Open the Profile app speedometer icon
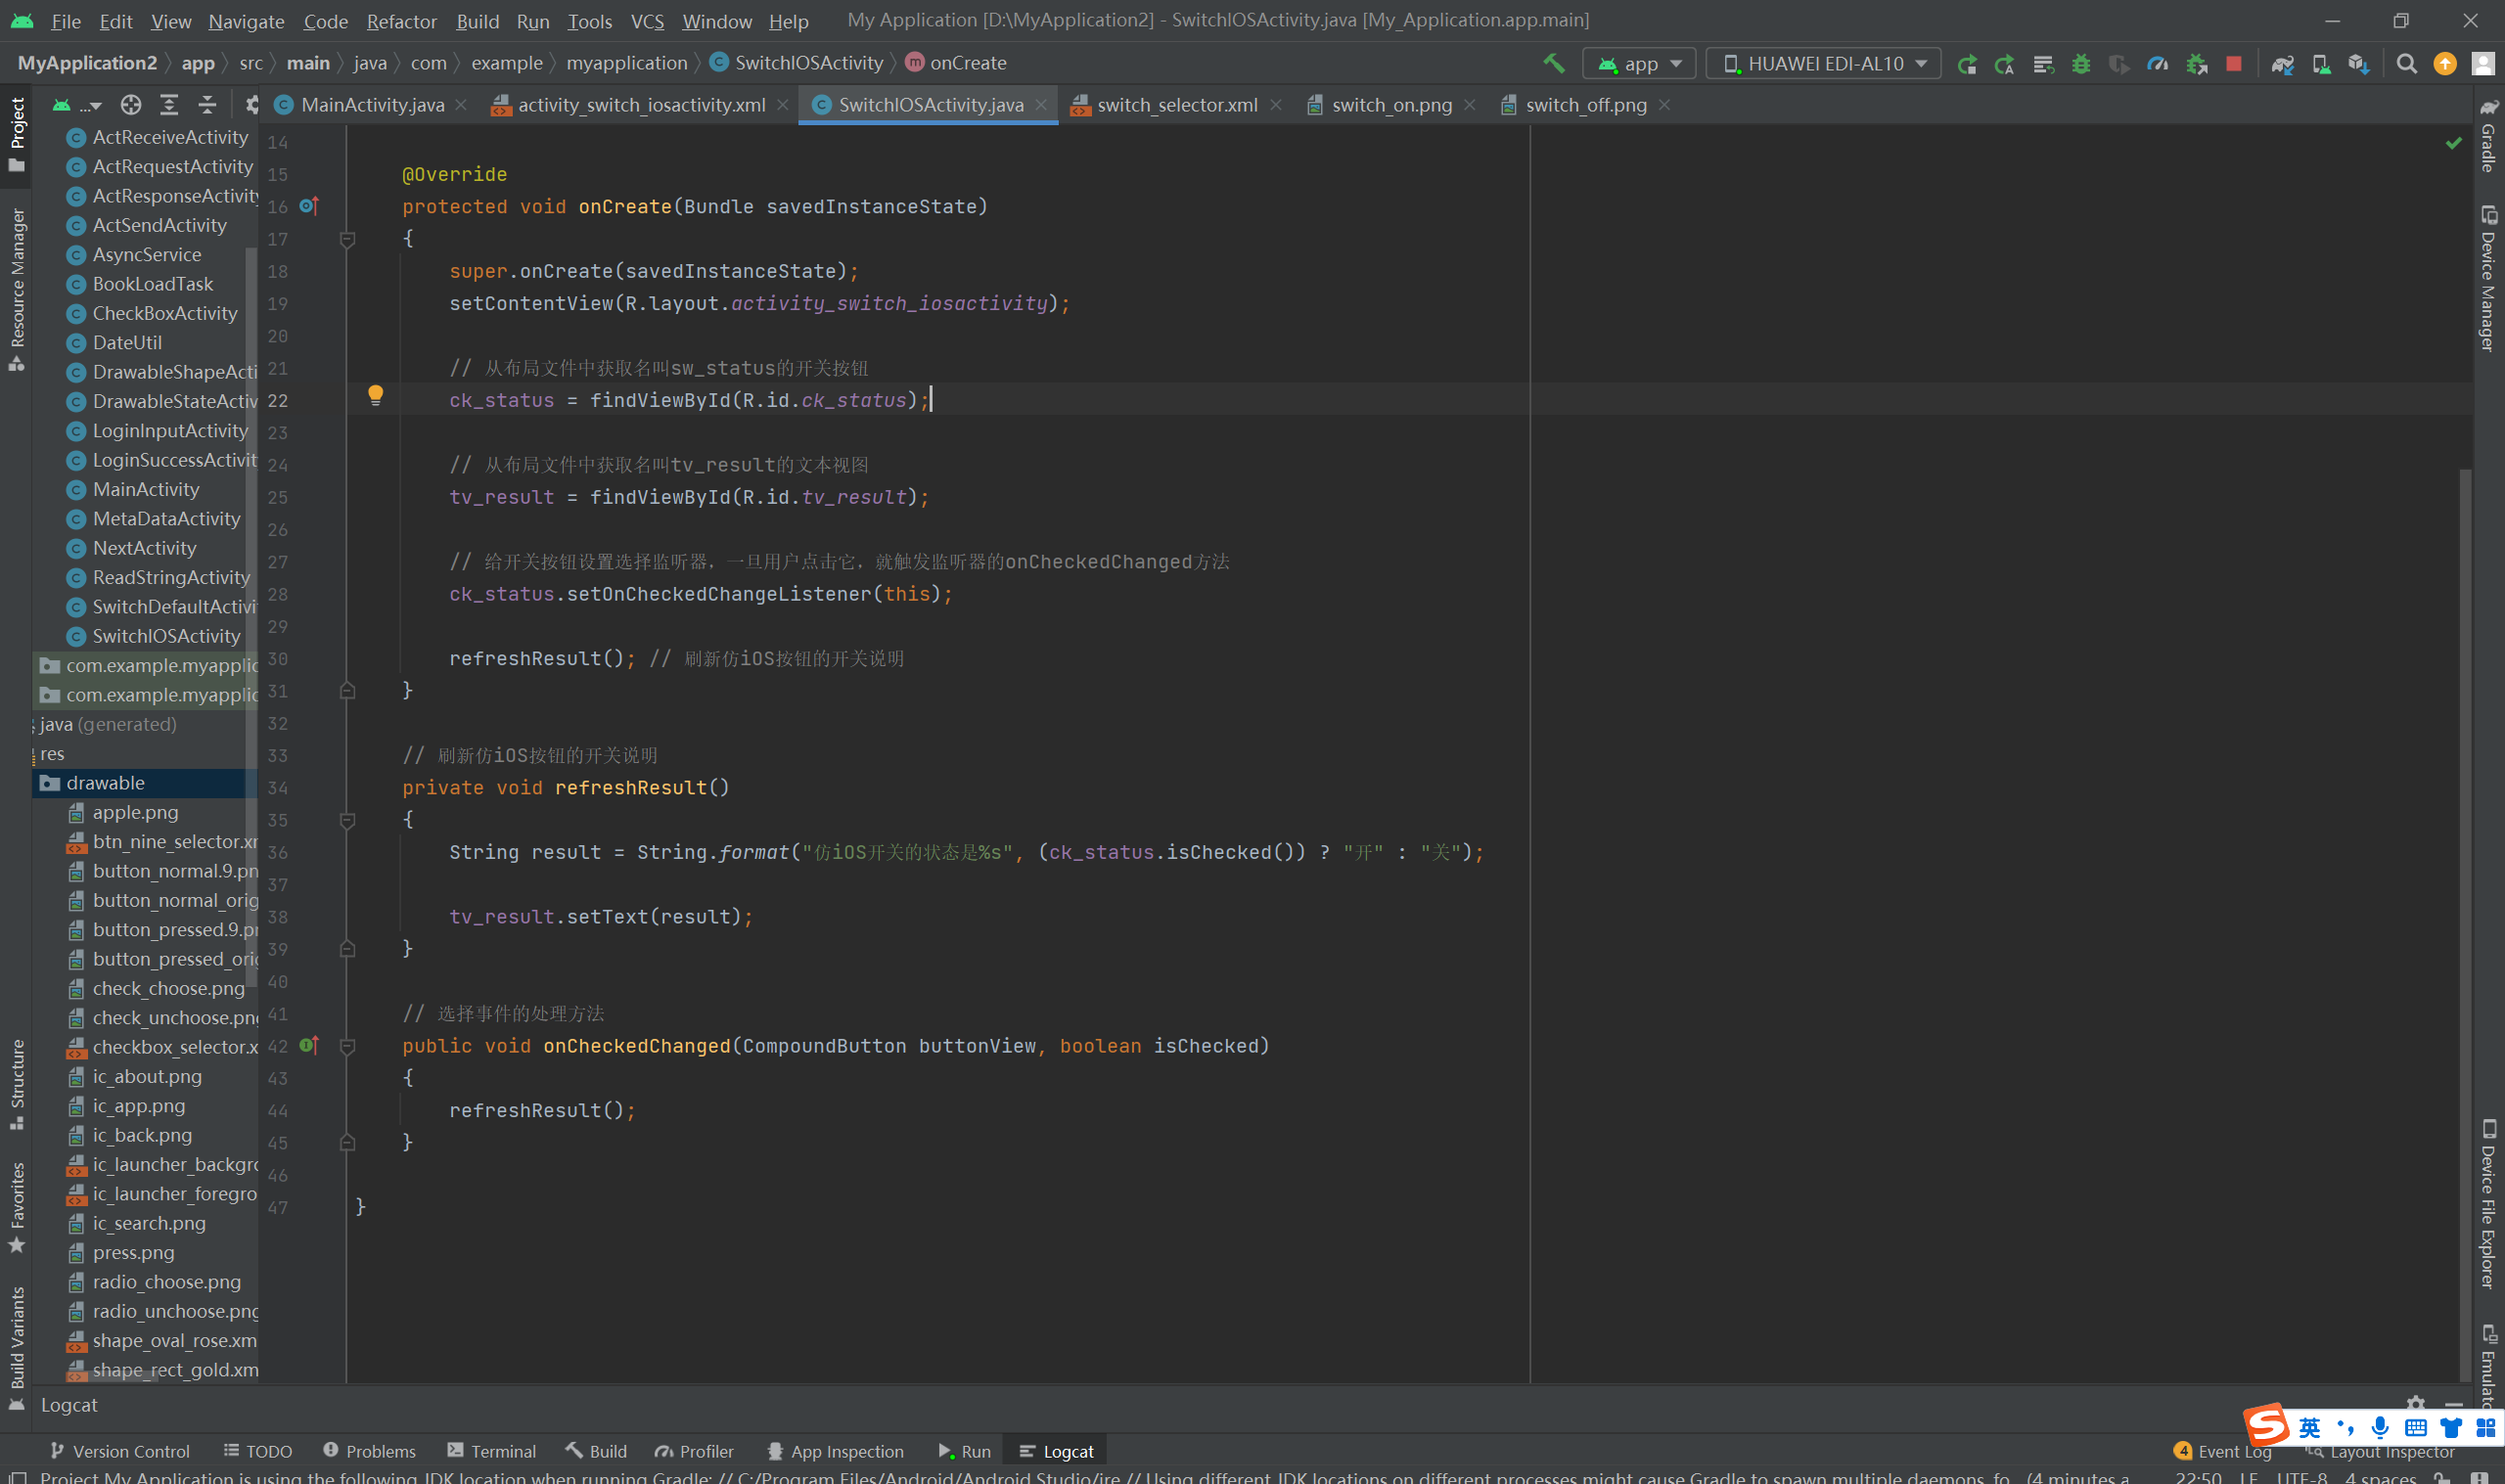The image size is (2505, 1484). (2158, 64)
